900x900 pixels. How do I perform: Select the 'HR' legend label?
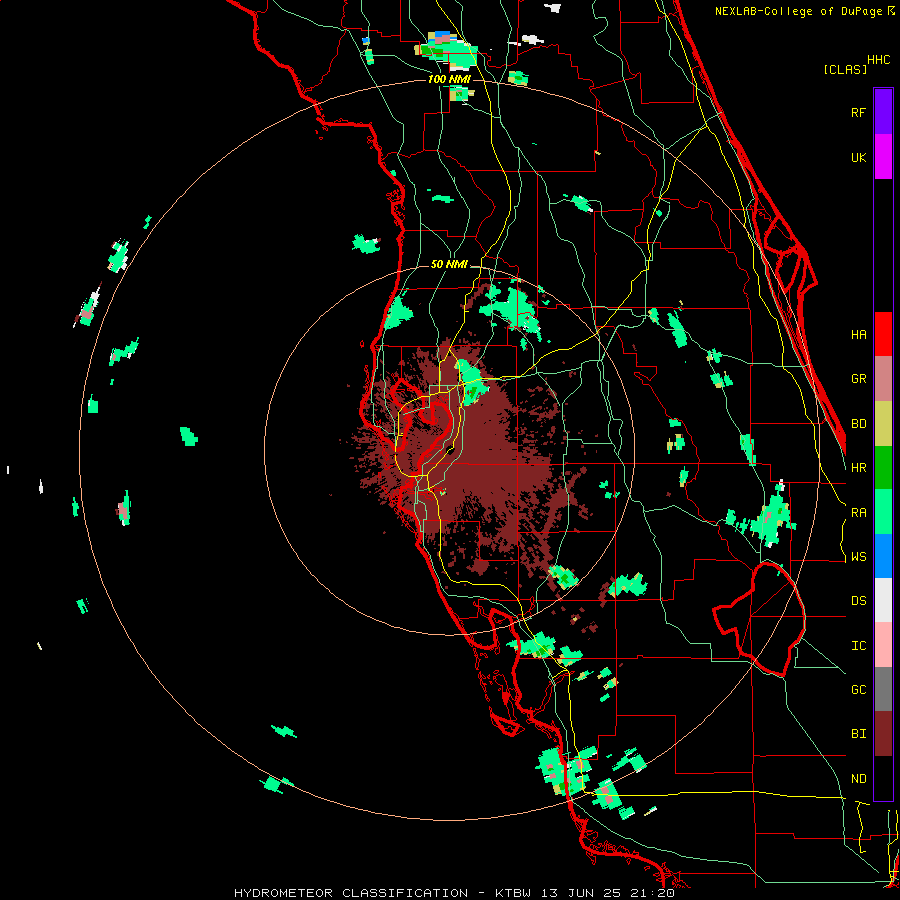[x=858, y=468]
